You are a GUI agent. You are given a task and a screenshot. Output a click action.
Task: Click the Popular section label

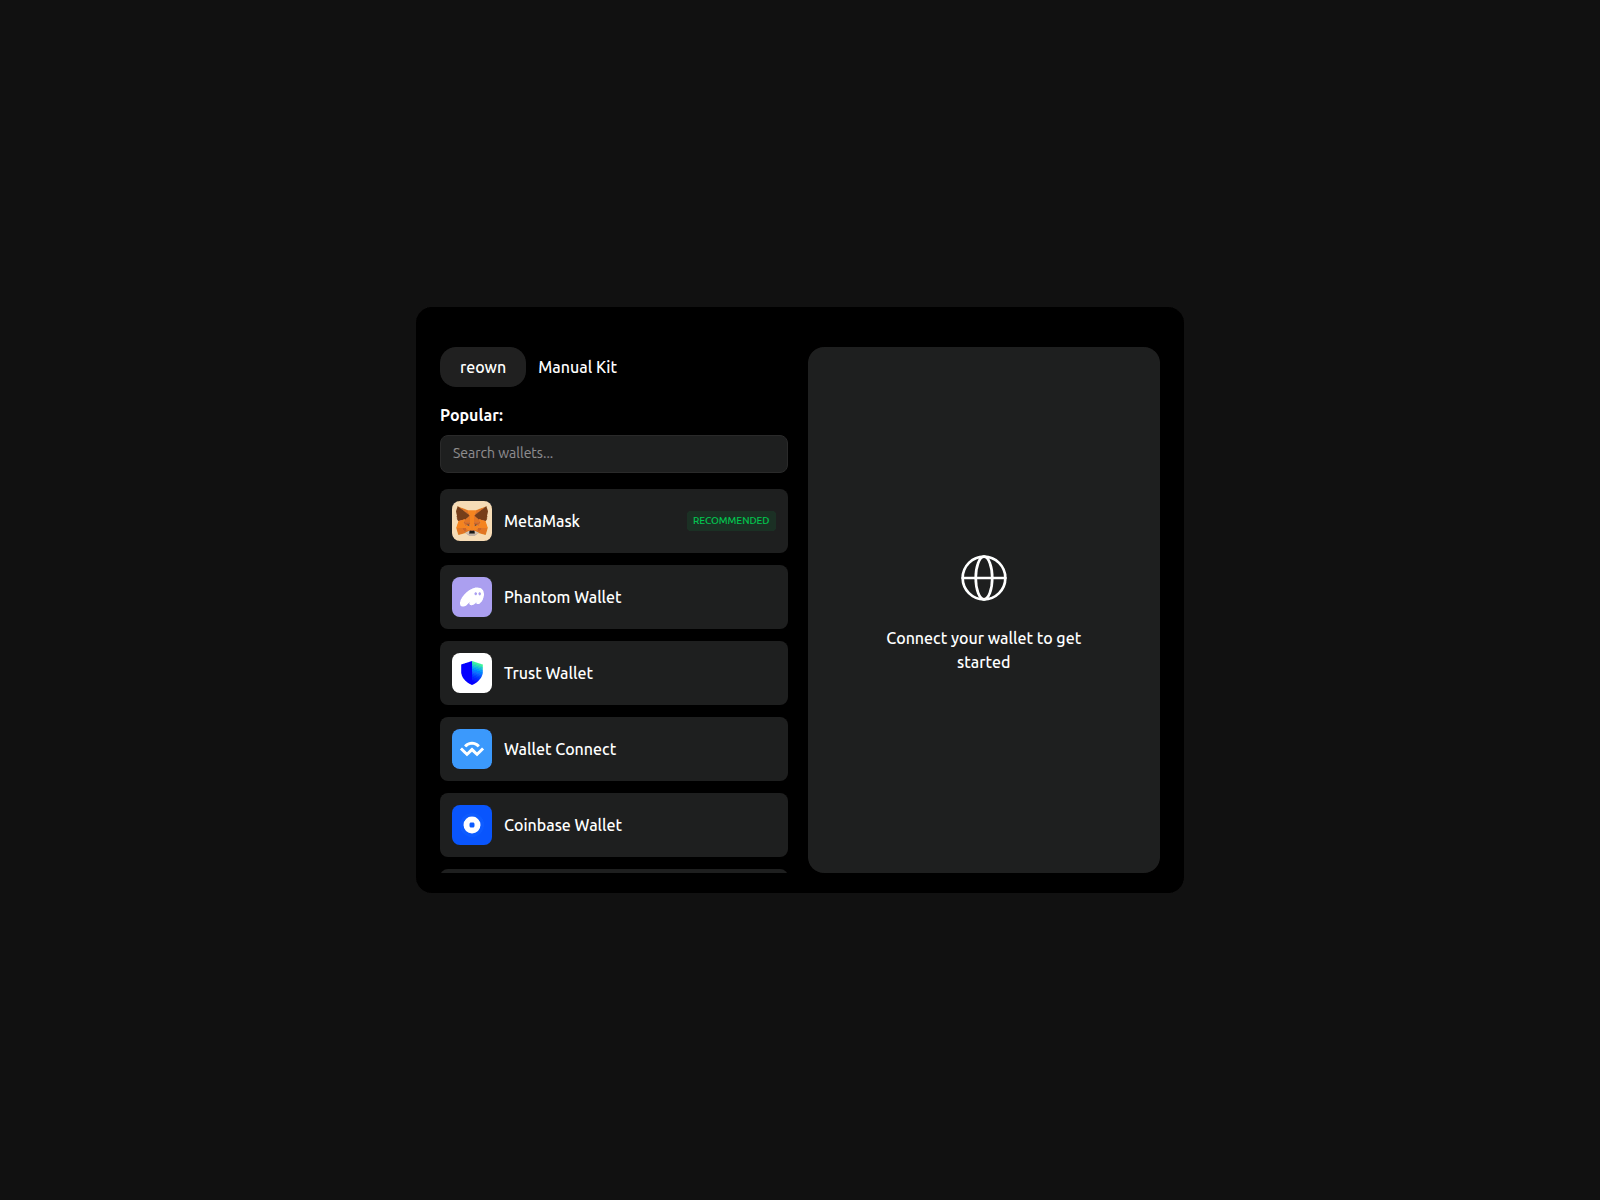click(x=471, y=414)
